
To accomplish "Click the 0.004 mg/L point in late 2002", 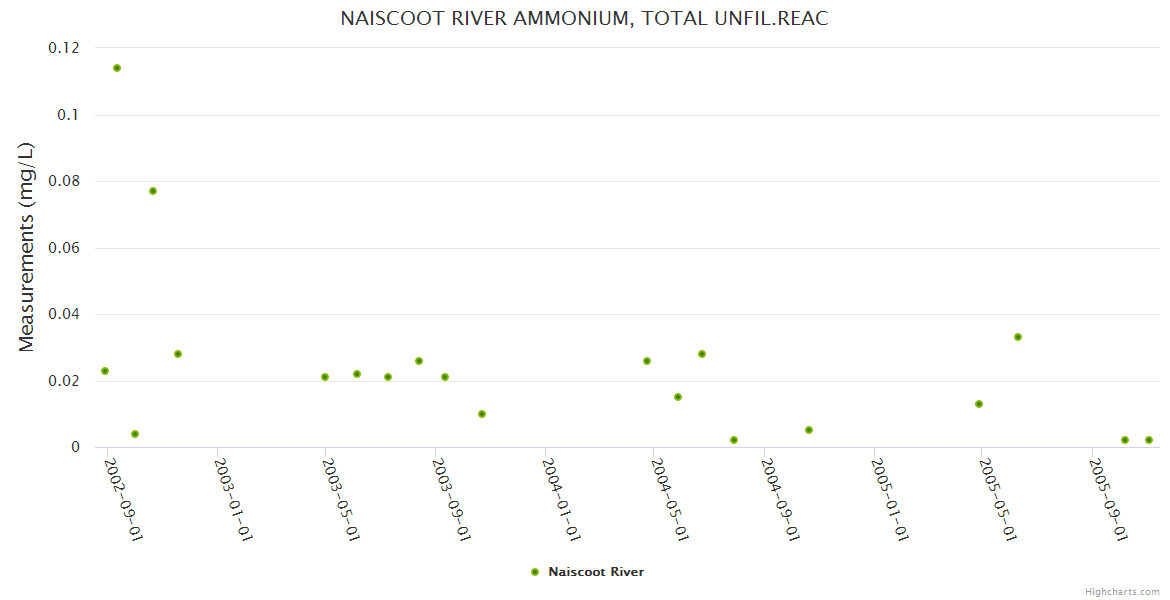I will (x=135, y=434).
